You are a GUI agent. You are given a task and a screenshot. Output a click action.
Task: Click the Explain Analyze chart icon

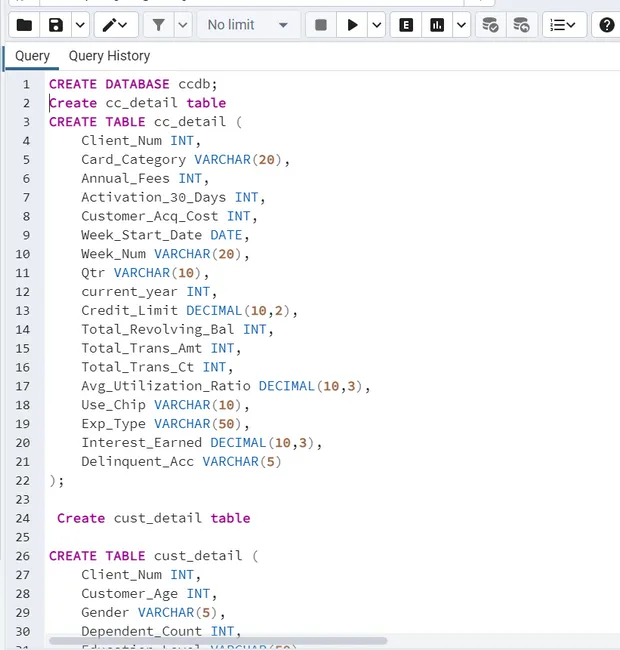tap(437, 25)
